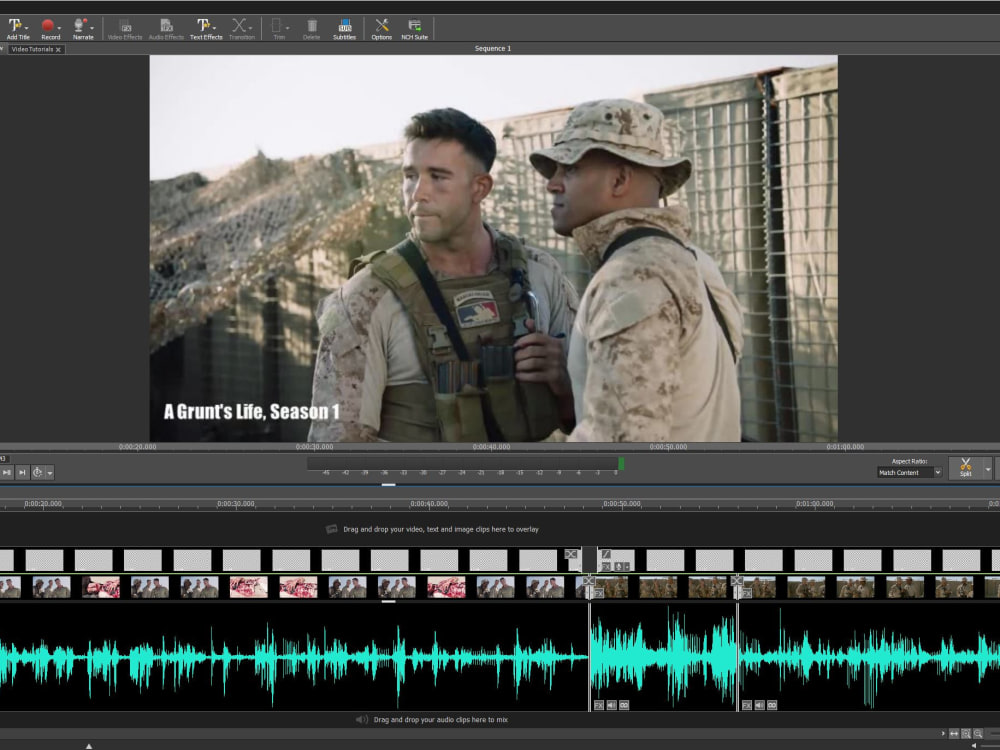1000x750 pixels.
Task: Open the Options wrench tool
Action: 382,29
